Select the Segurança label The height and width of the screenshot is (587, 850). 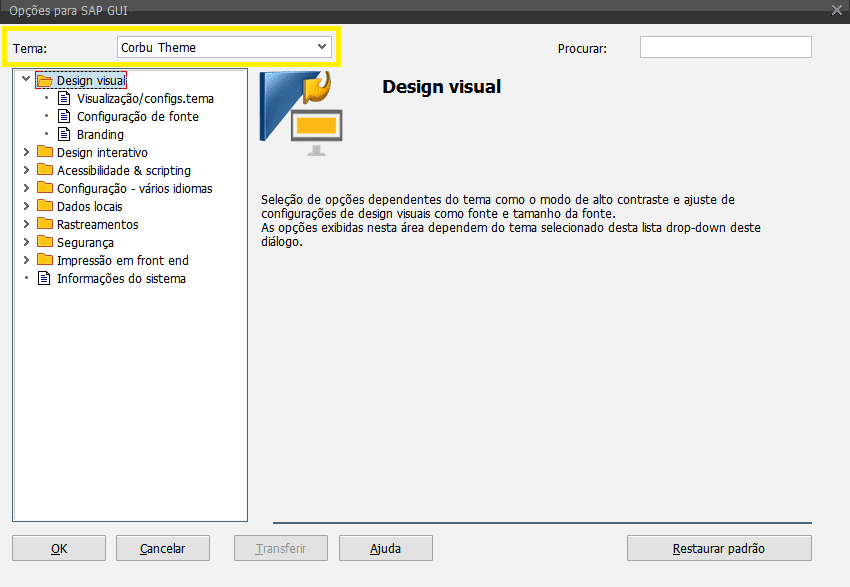85,242
